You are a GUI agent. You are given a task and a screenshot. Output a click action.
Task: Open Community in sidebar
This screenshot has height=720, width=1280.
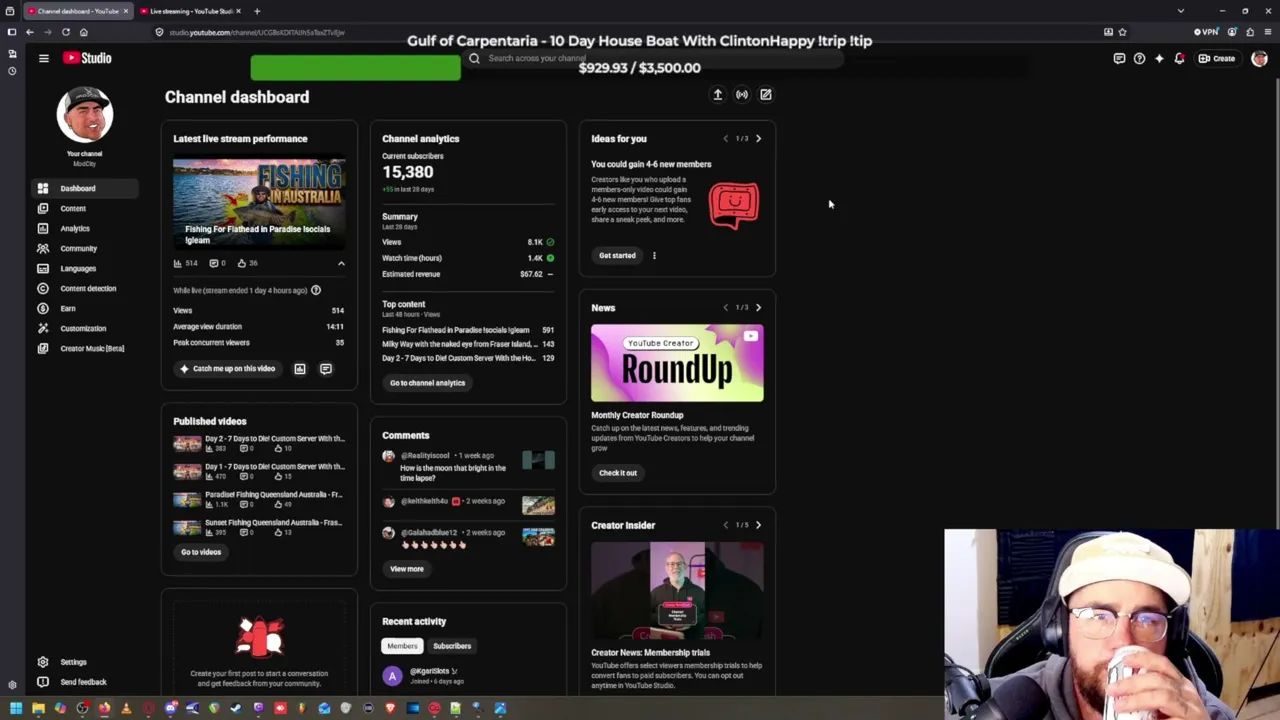(84, 248)
